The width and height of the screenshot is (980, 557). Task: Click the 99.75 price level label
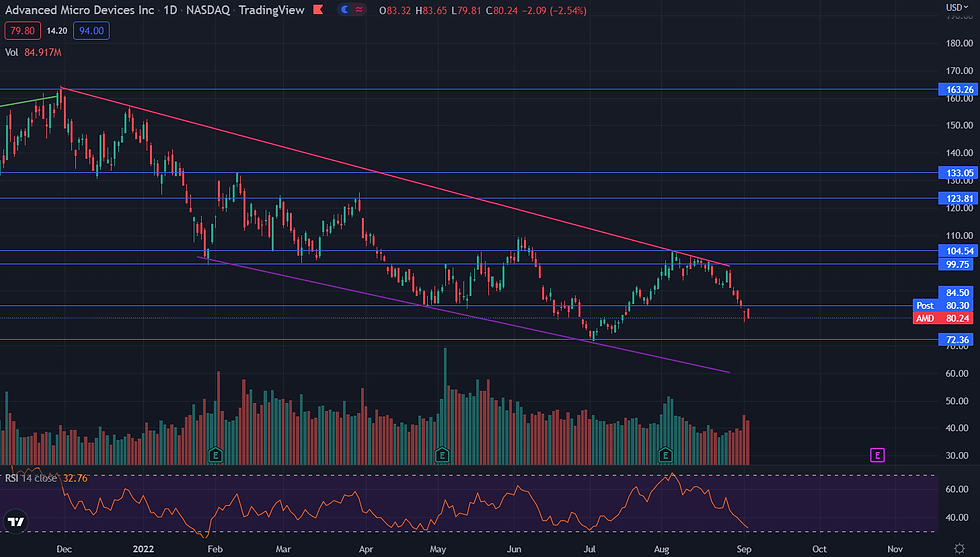tap(957, 264)
